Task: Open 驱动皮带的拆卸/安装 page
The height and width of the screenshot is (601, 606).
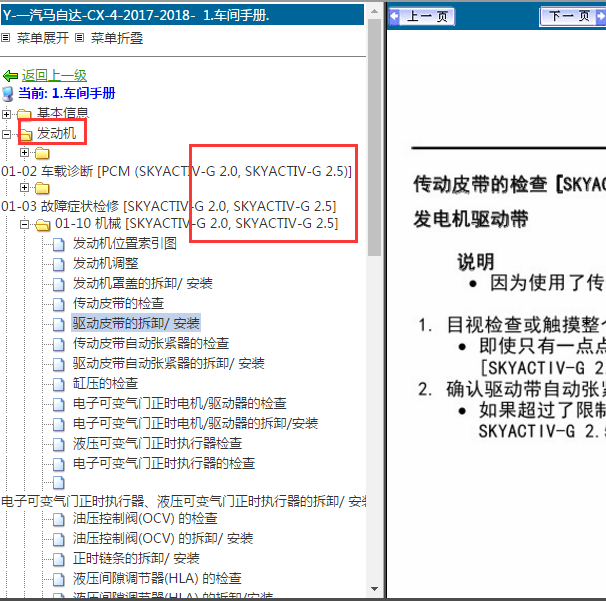Action: pyautogui.click(x=136, y=323)
